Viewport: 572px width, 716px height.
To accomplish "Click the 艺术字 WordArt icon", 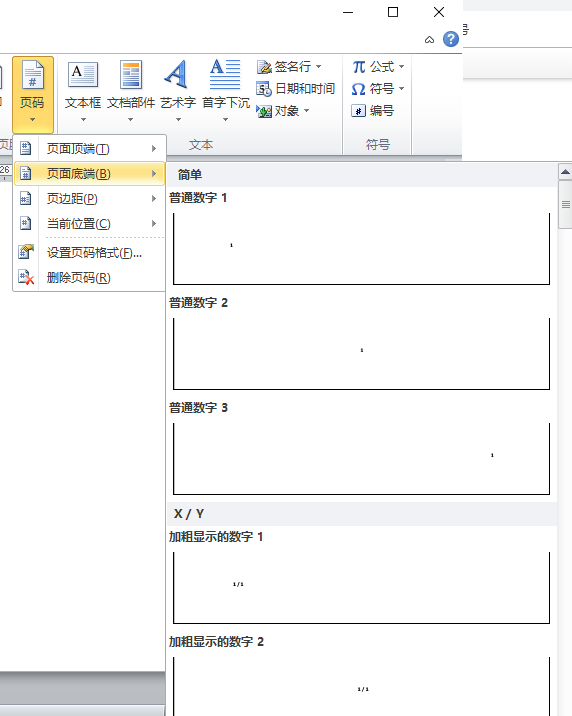I will [177, 74].
